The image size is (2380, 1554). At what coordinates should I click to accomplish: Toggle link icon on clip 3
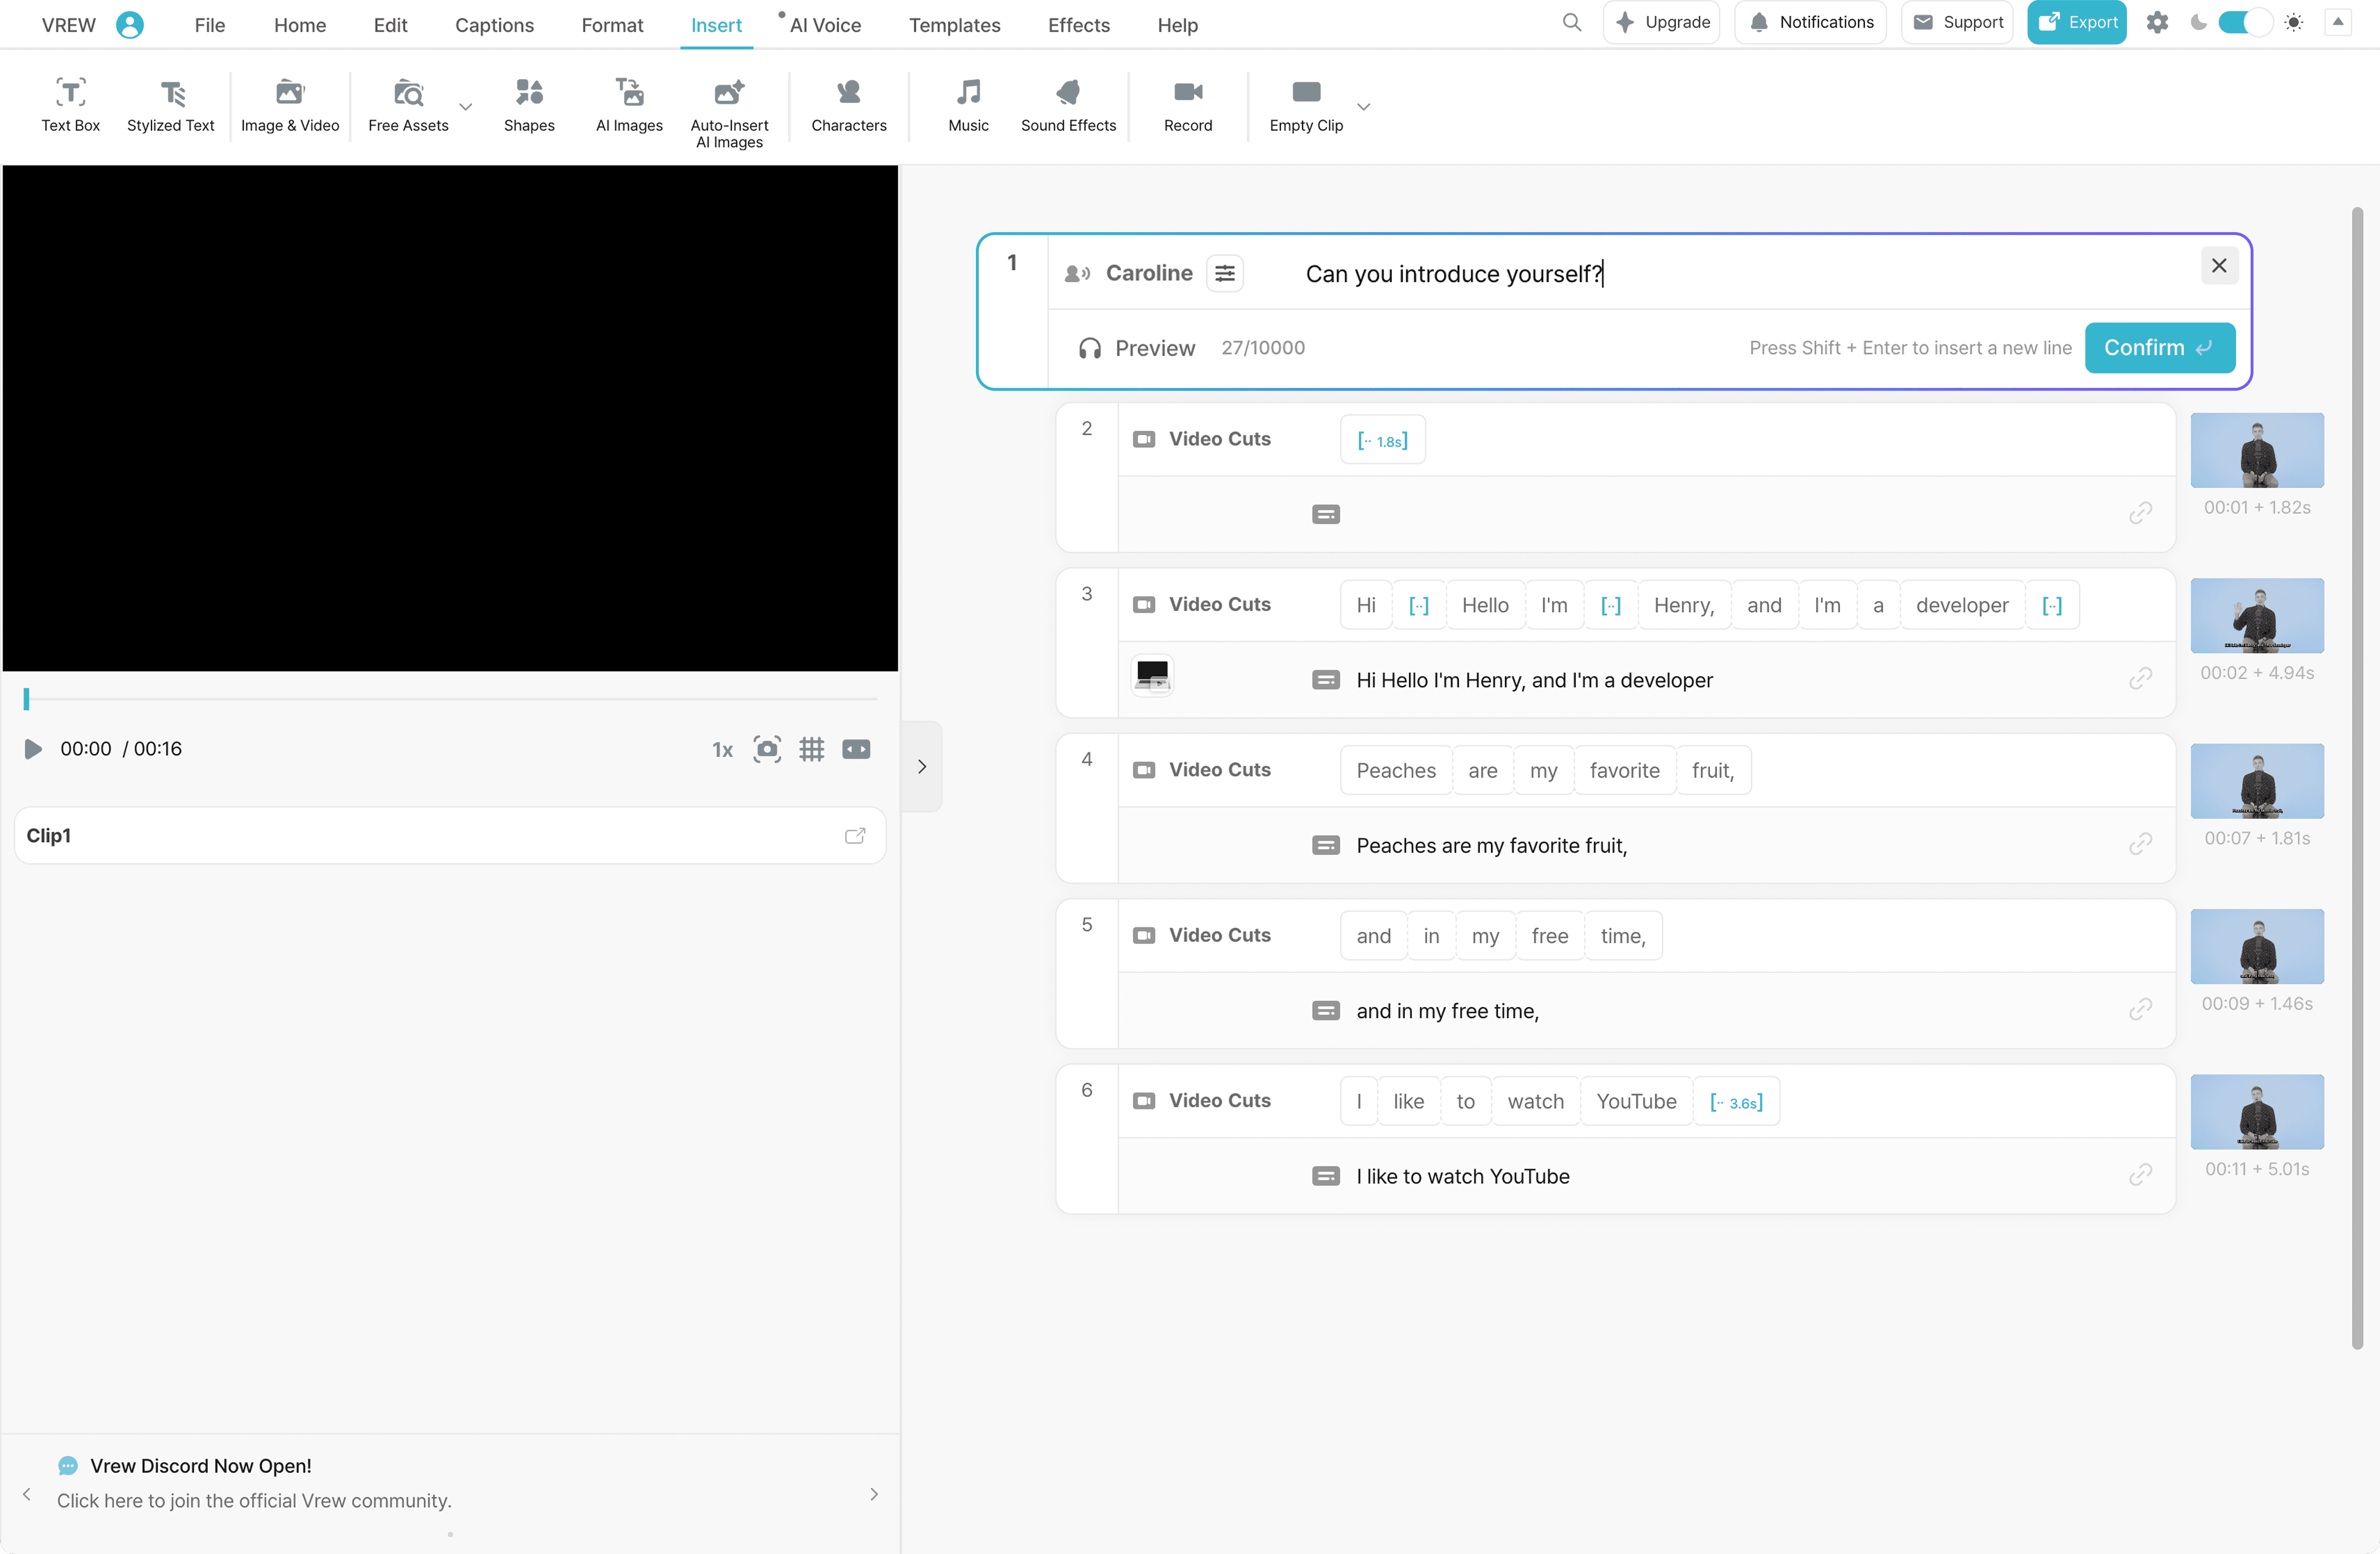click(x=2140, y=679)
